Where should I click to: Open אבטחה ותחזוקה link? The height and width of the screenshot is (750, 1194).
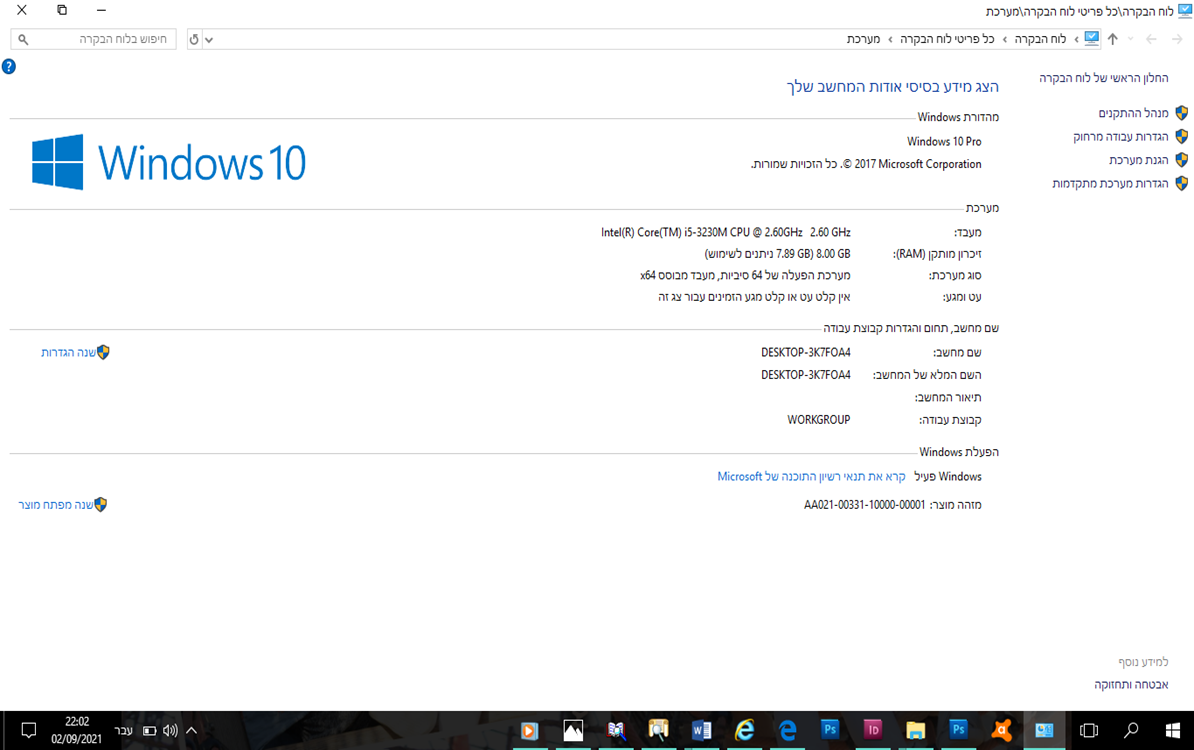click(1131, 685)
